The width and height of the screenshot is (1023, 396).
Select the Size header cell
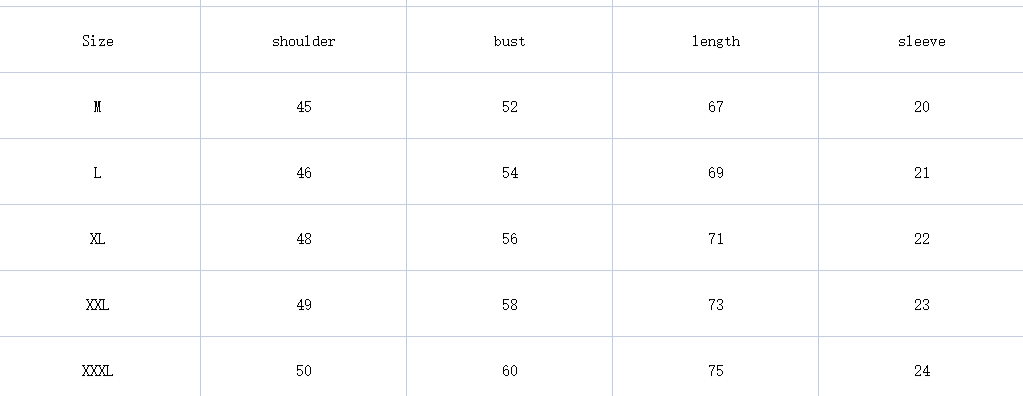(98, 41)
